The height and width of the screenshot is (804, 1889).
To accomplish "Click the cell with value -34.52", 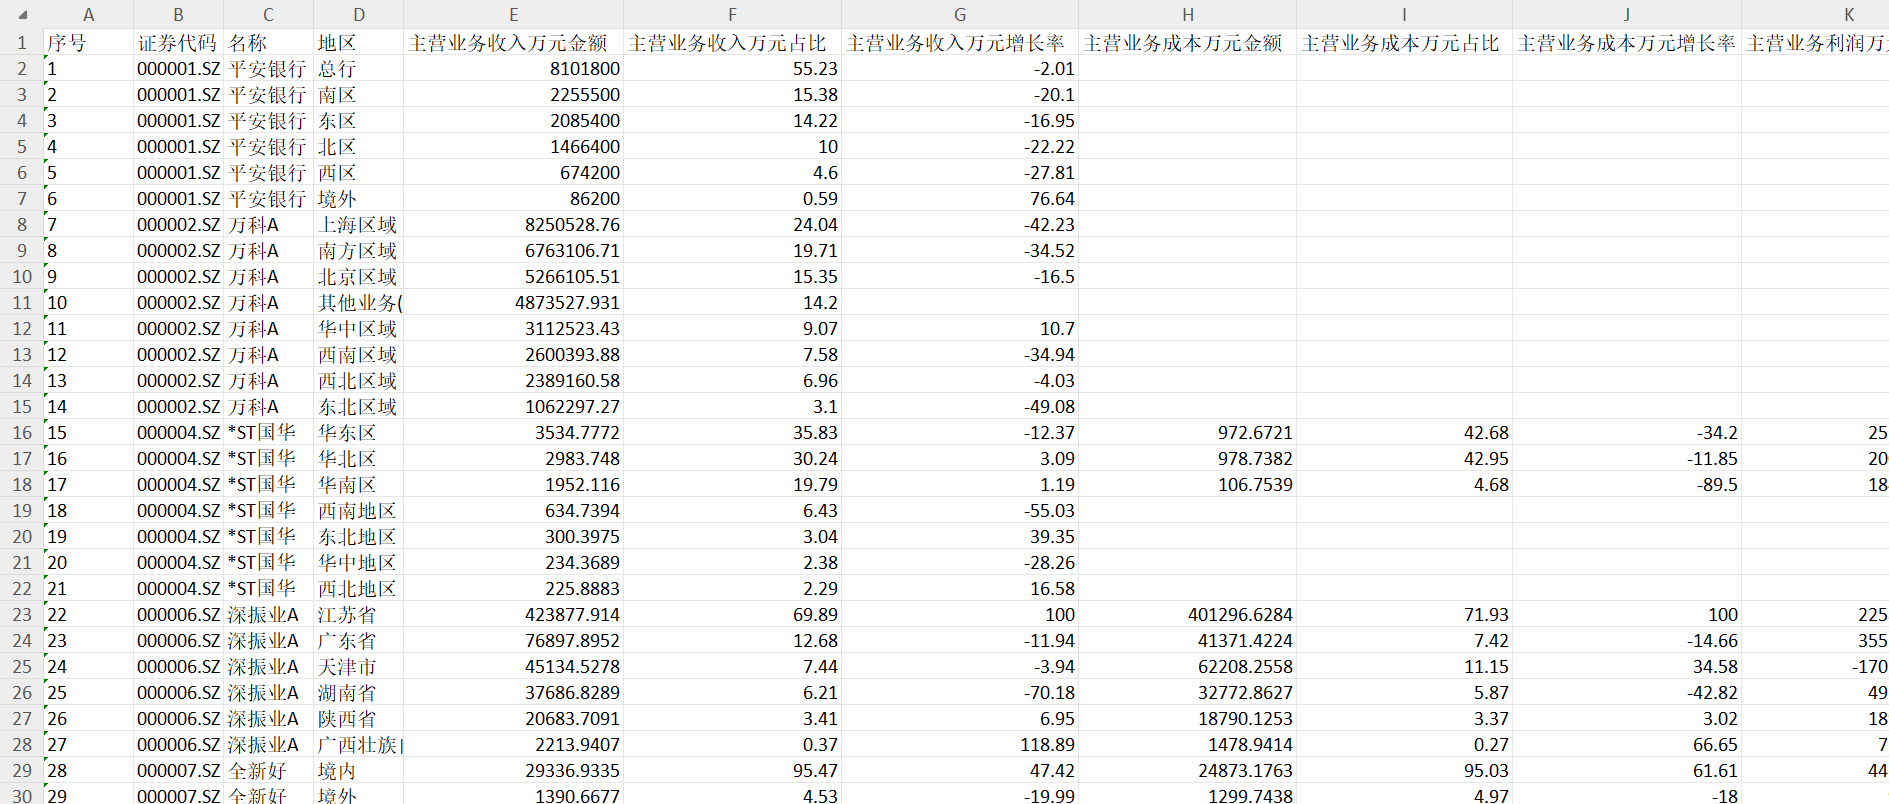I will pos(960,251).
